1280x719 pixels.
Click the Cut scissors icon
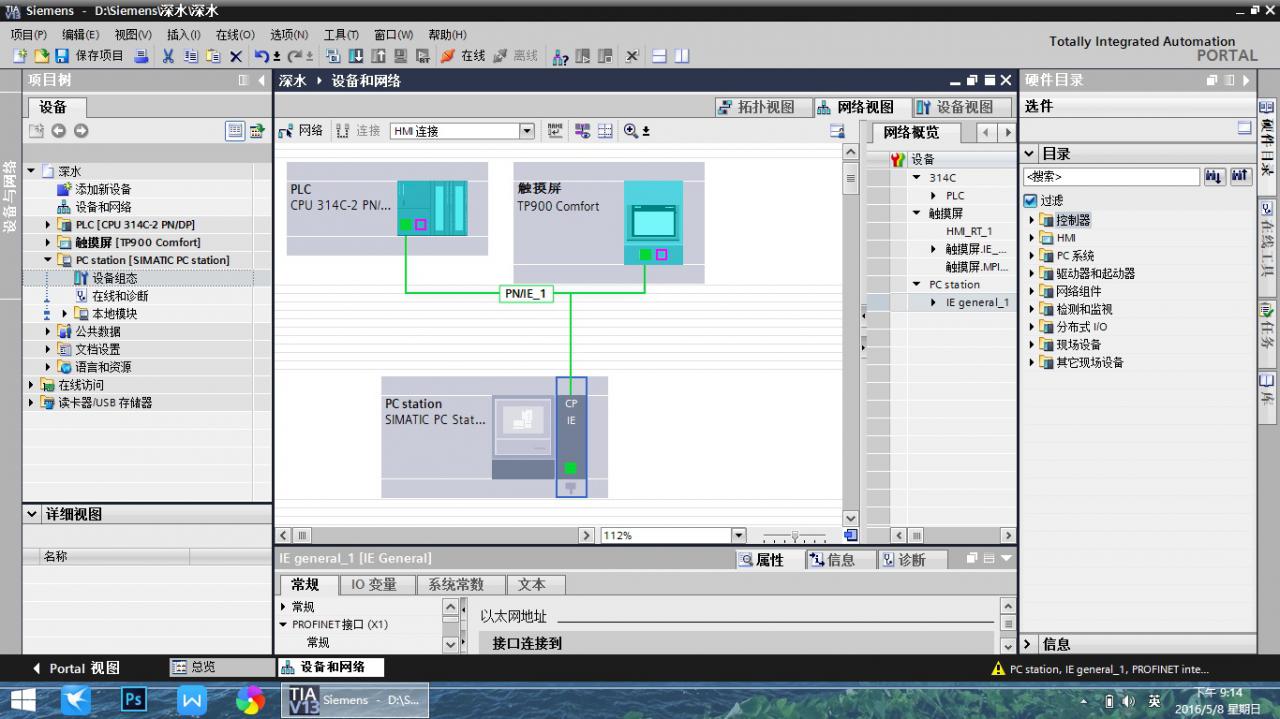(x=168, y=56)
